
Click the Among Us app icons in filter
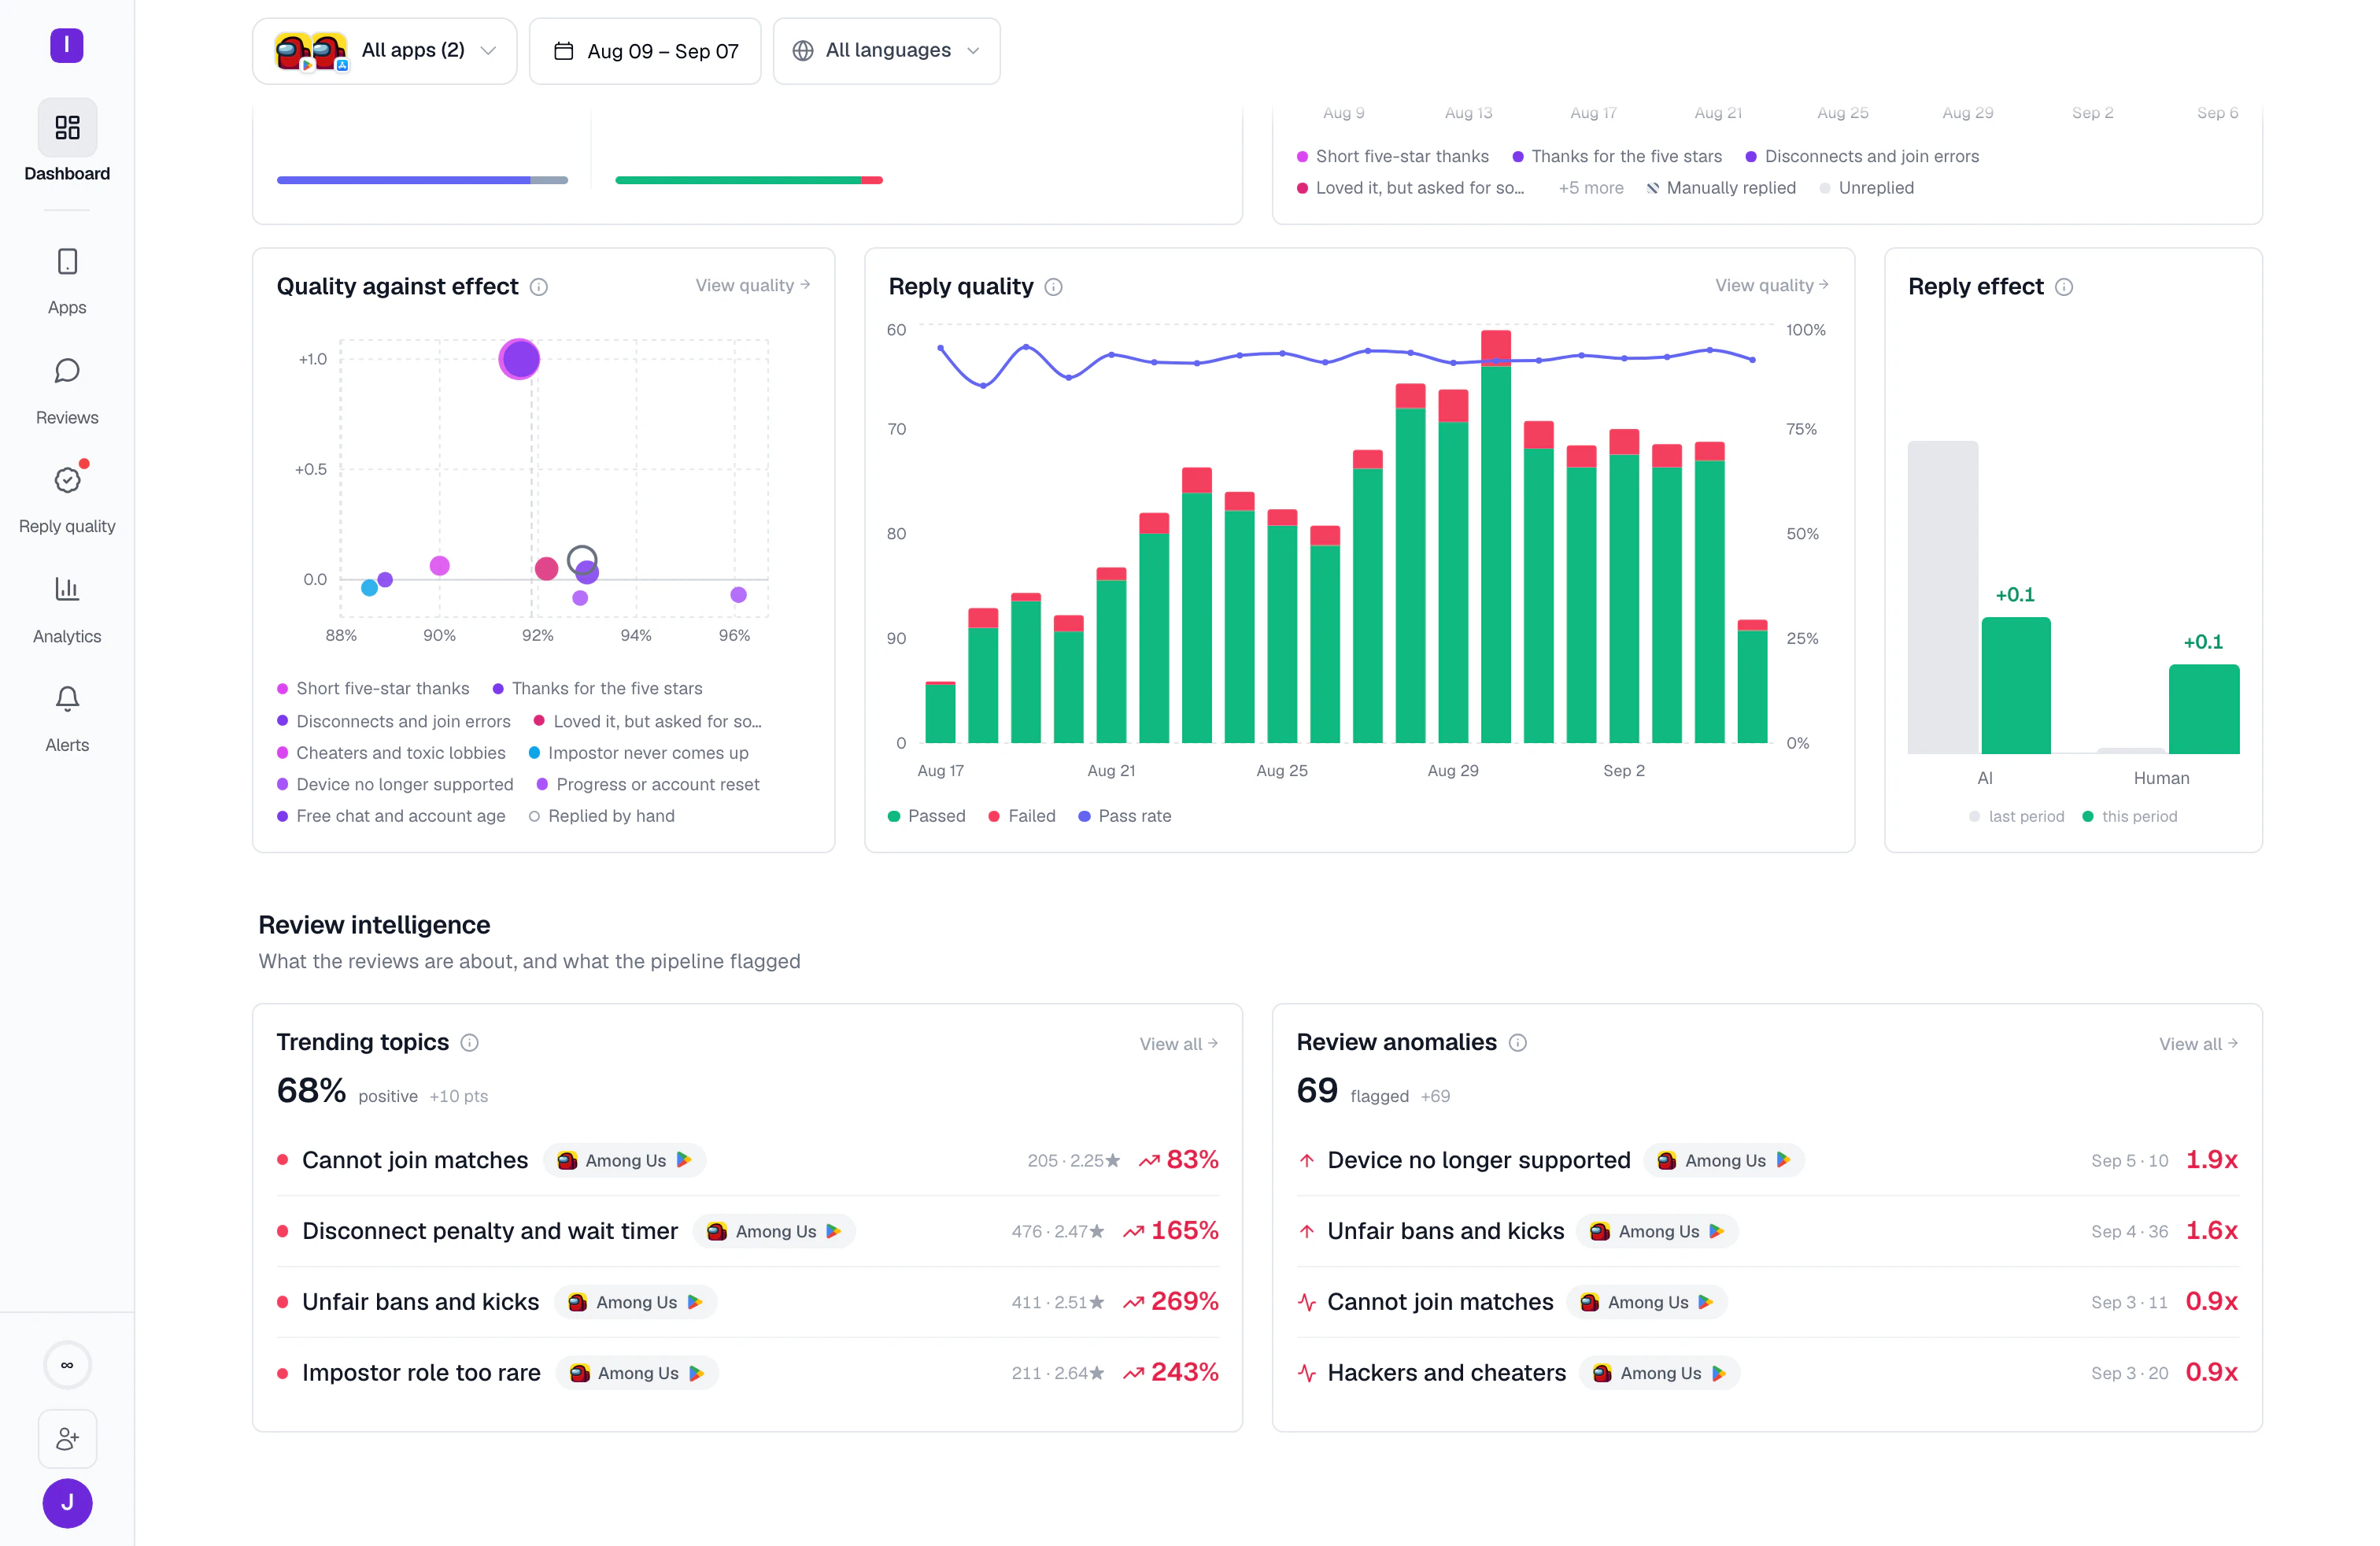coord(311,51)
